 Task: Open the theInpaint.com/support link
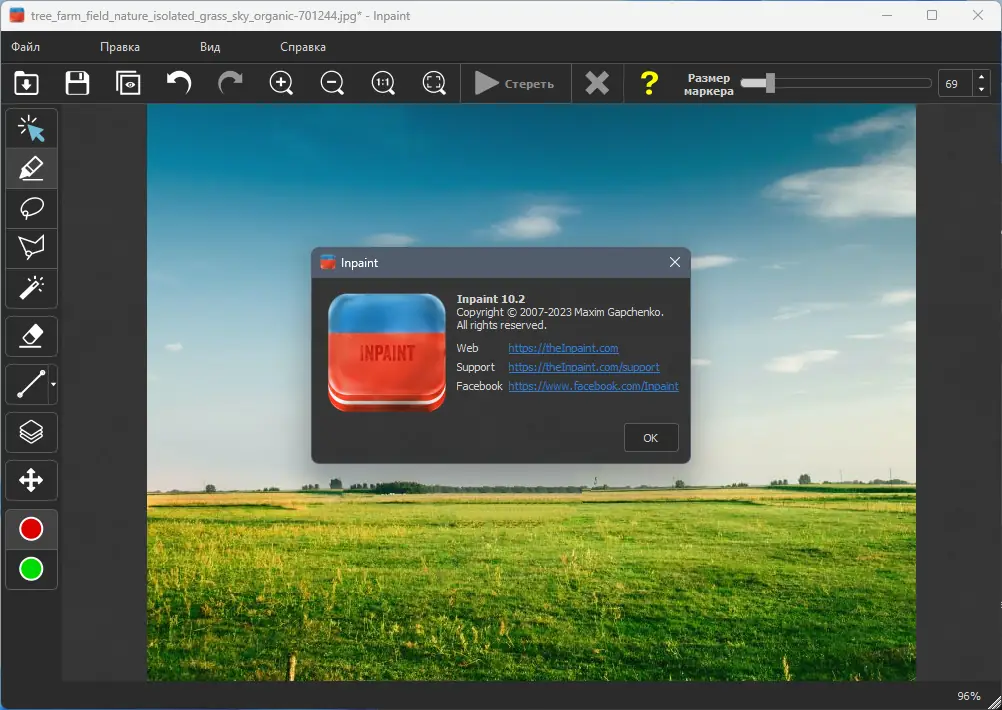click(x=584, y=367)
